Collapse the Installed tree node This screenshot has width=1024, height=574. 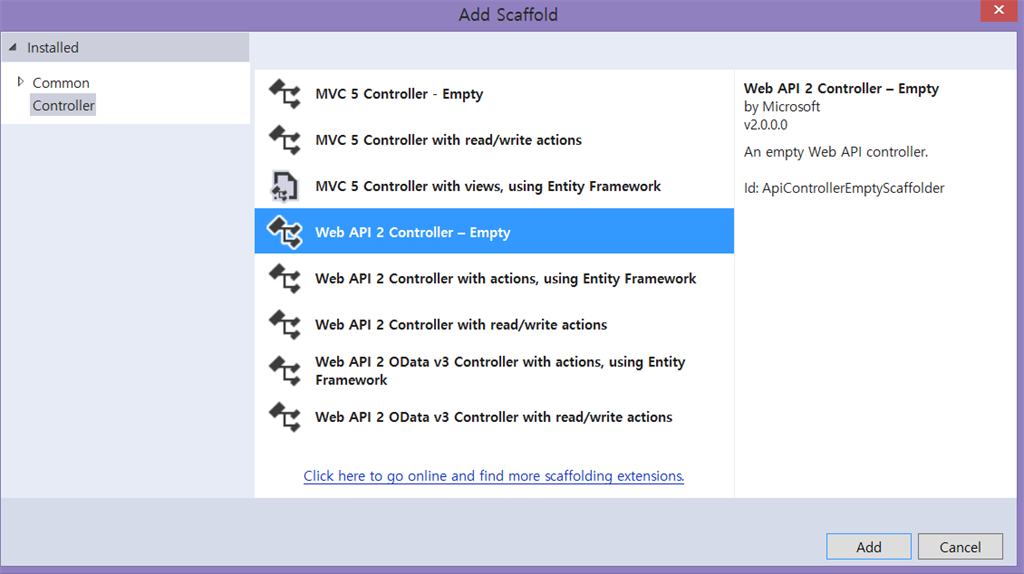(13, 47)
